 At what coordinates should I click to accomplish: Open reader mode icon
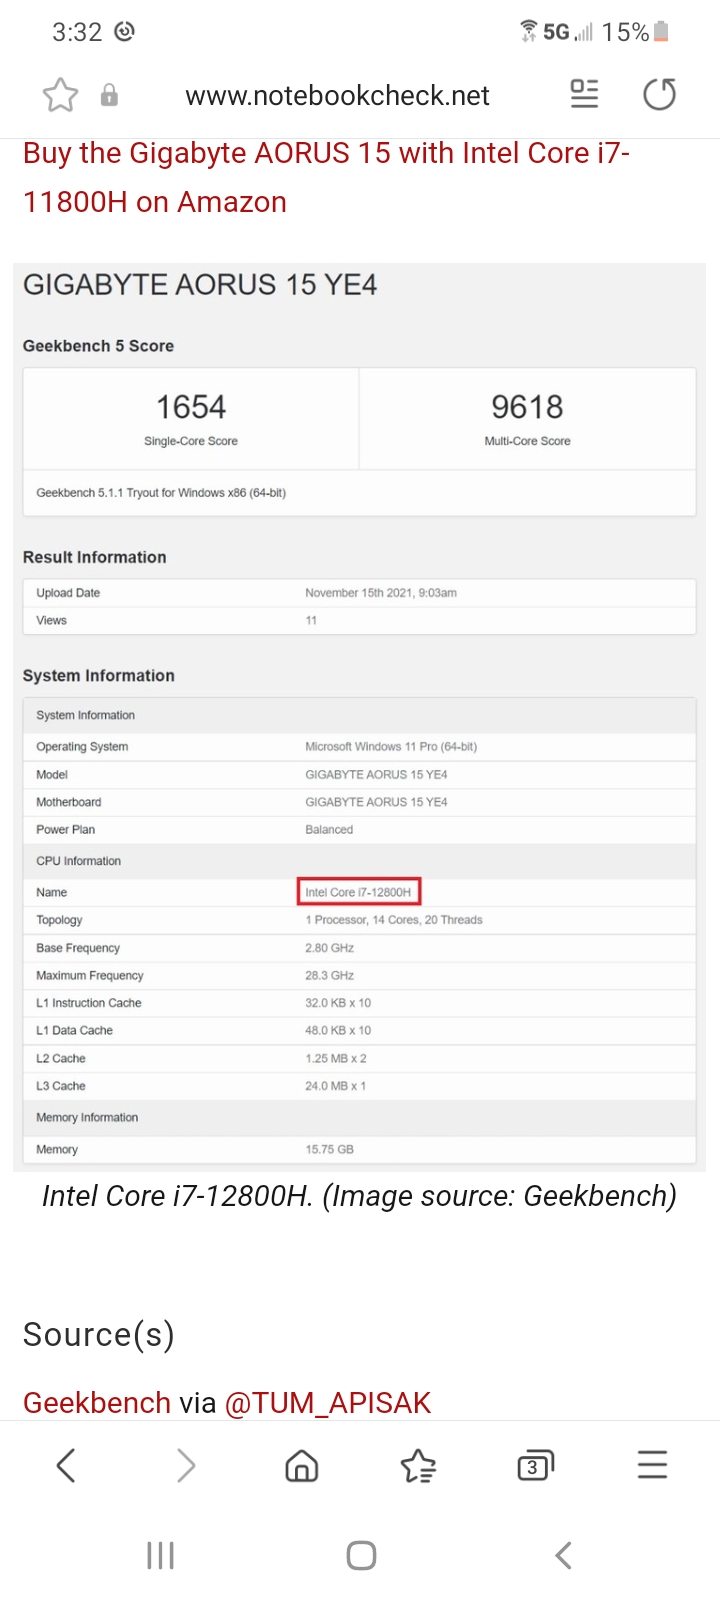[584, 94]
